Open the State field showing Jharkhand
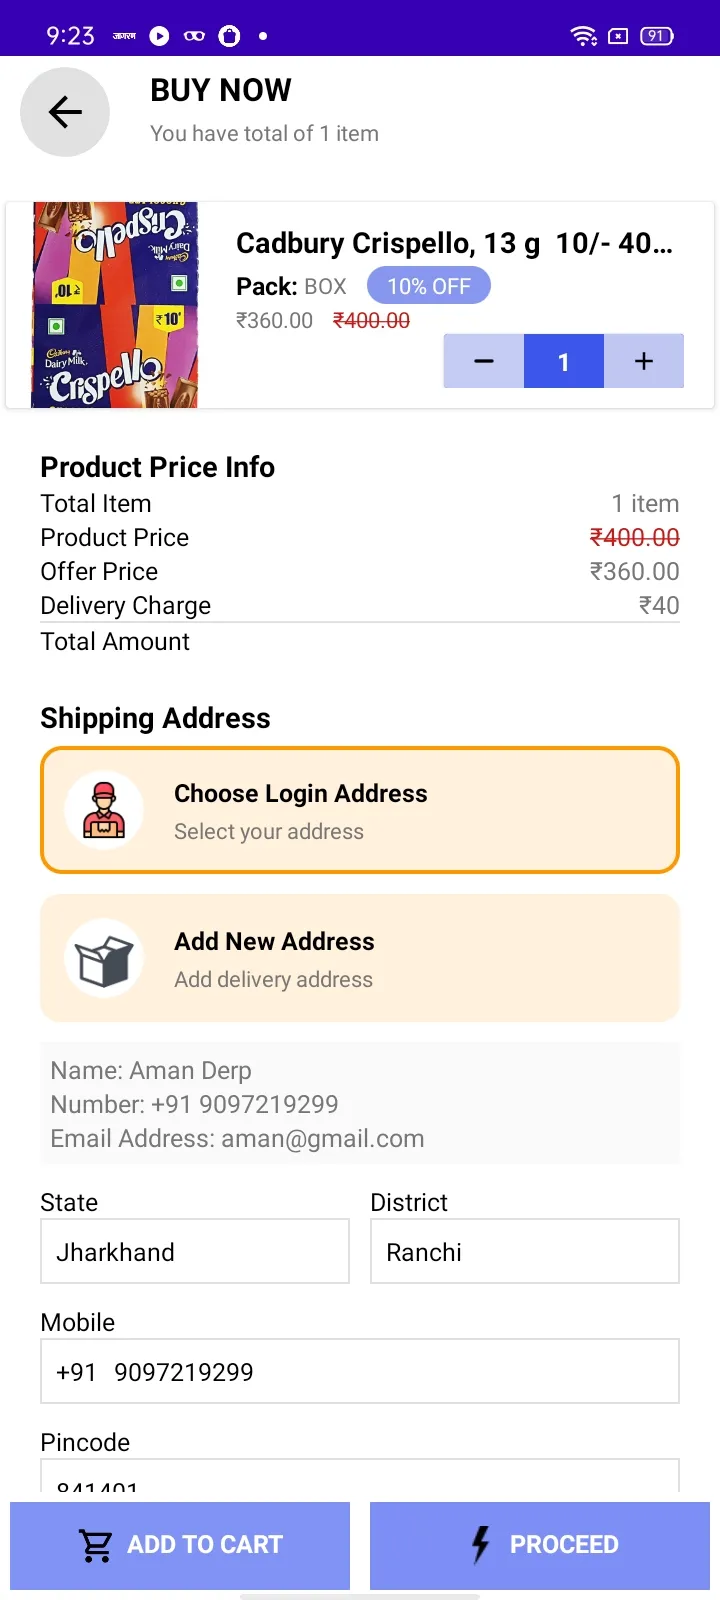Screen dimensions: 720x1600 [x=195, y=1251]
